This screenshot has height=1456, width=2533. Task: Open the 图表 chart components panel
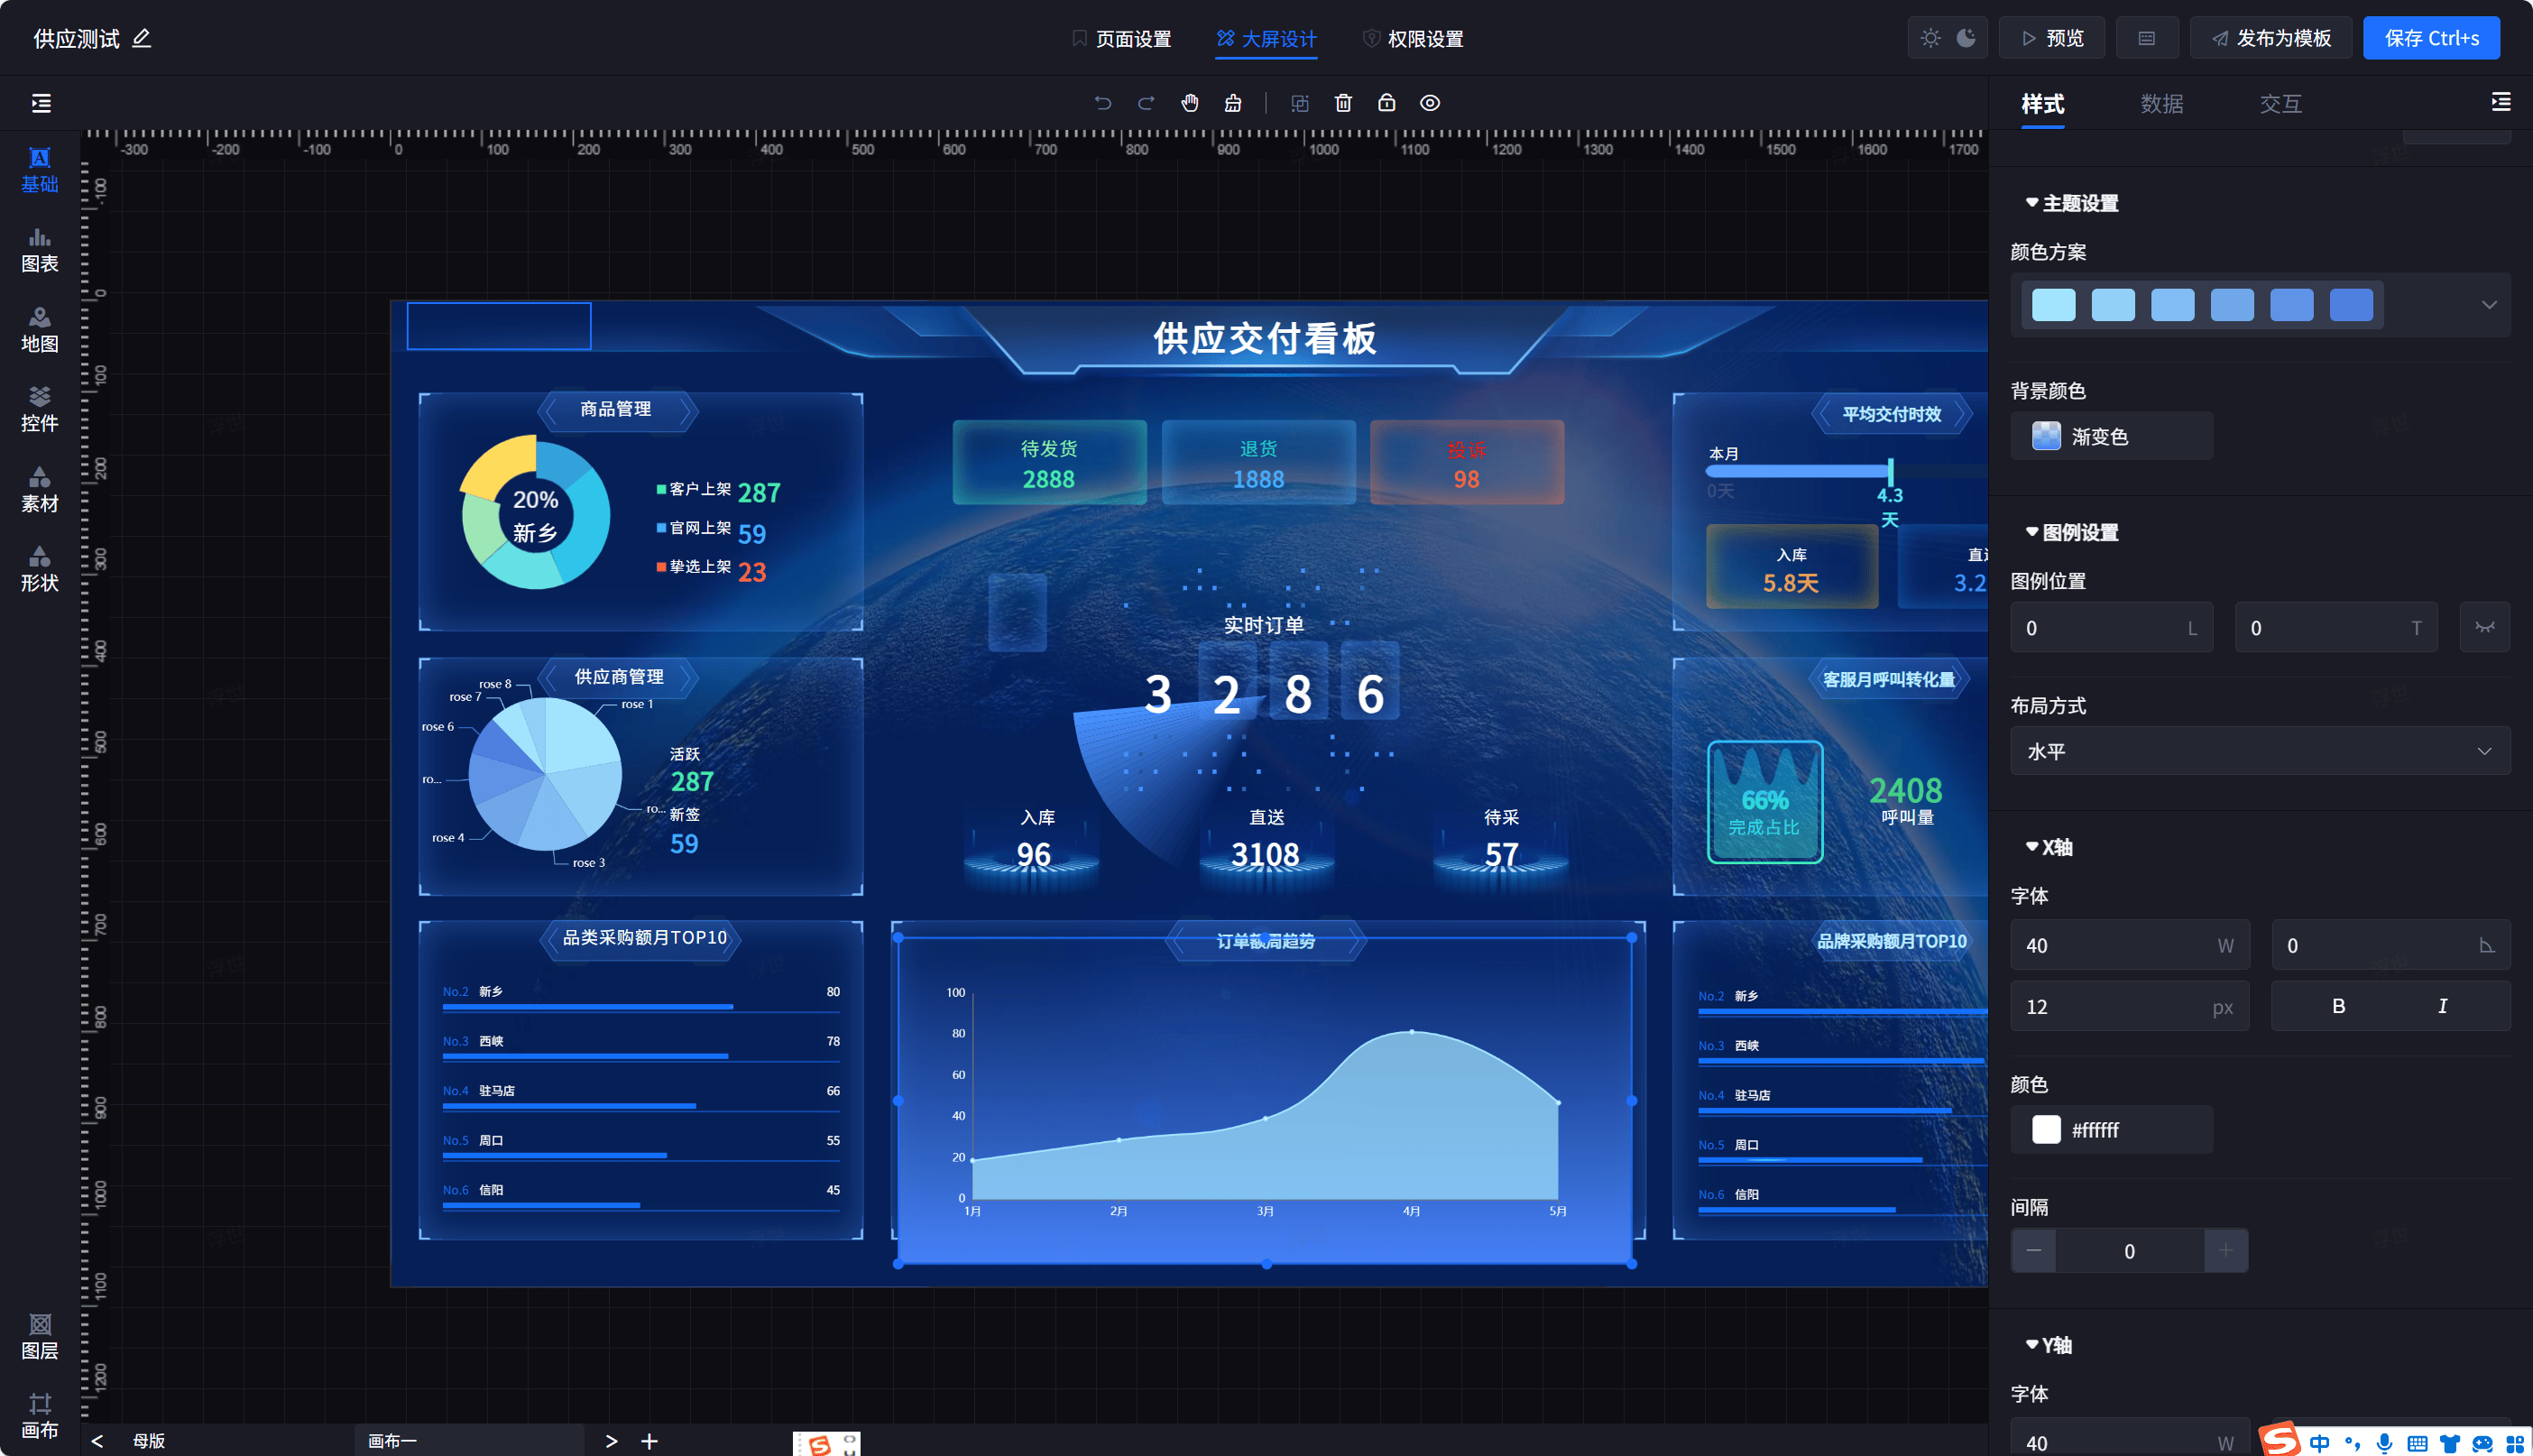40,250
